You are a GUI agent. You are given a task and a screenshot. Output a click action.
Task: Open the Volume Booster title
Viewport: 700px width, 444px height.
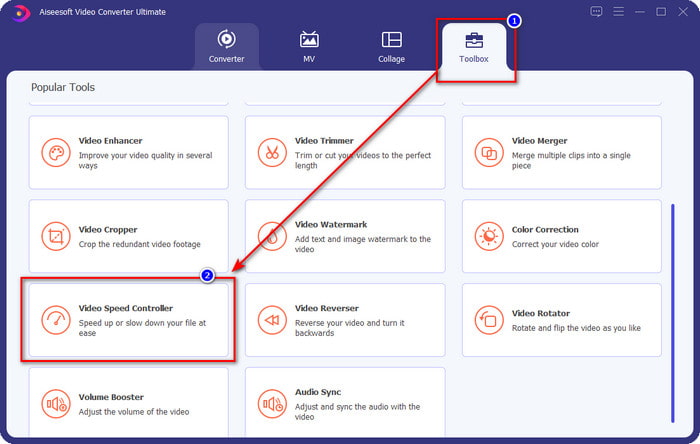111,397
